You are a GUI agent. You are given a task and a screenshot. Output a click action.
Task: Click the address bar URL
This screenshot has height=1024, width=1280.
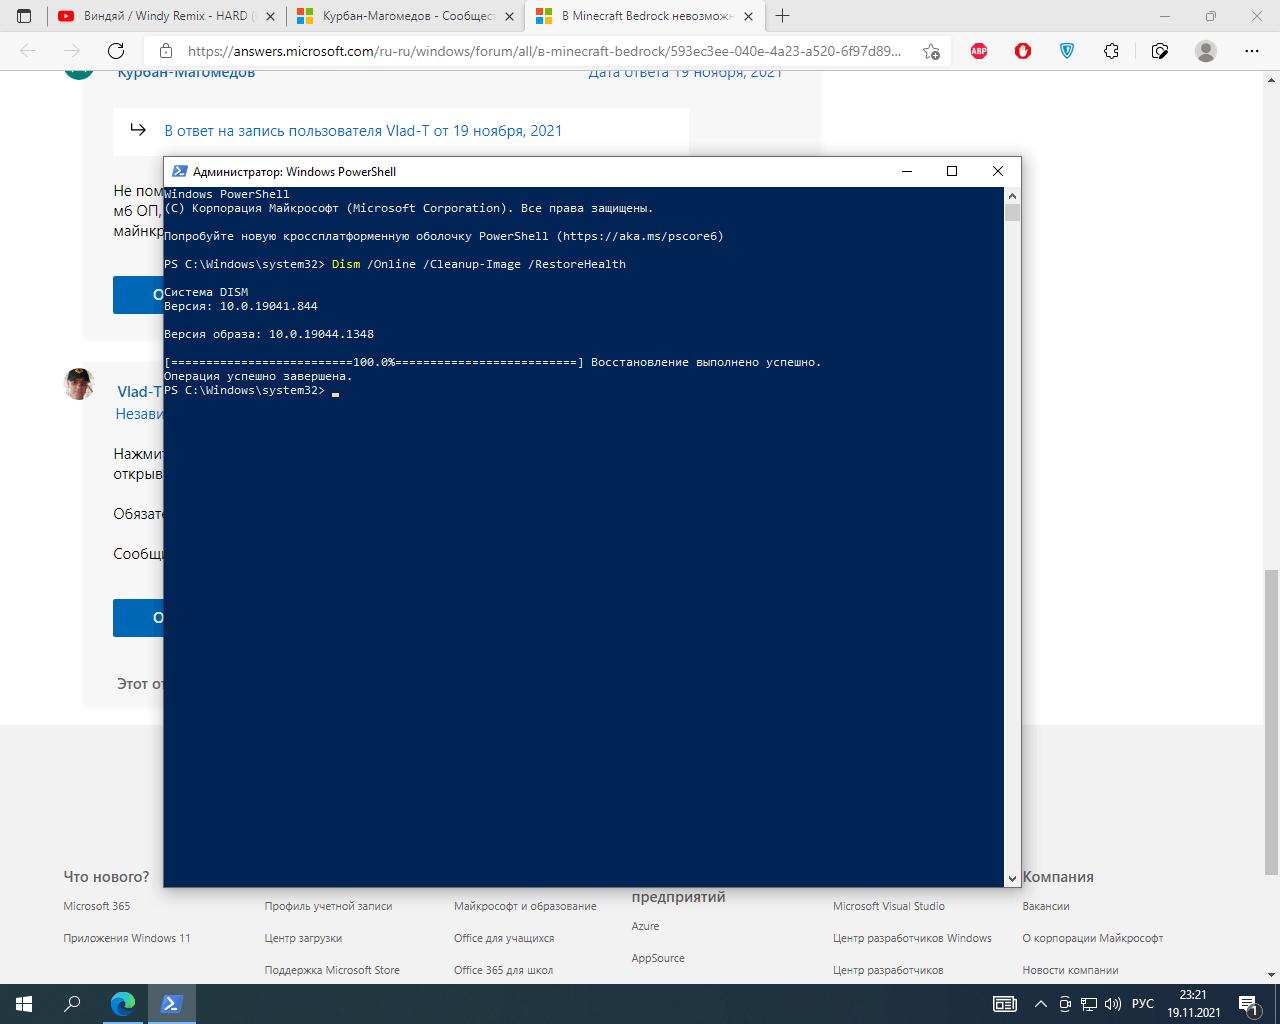coord(544,51)
